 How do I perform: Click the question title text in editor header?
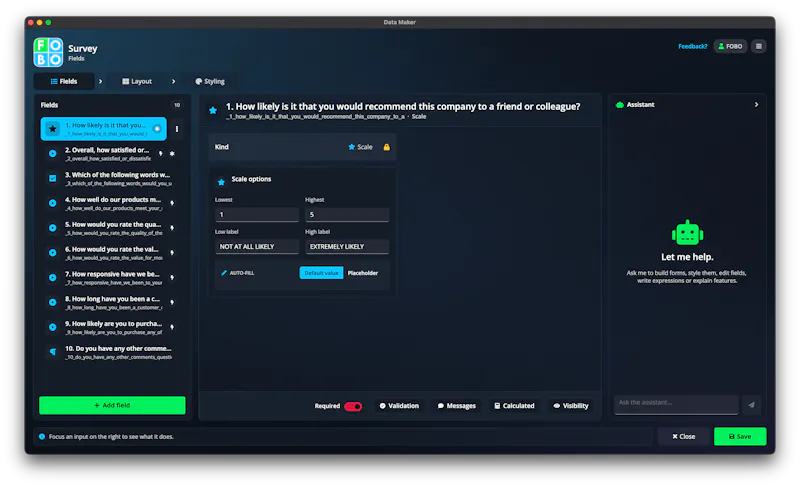403,107
